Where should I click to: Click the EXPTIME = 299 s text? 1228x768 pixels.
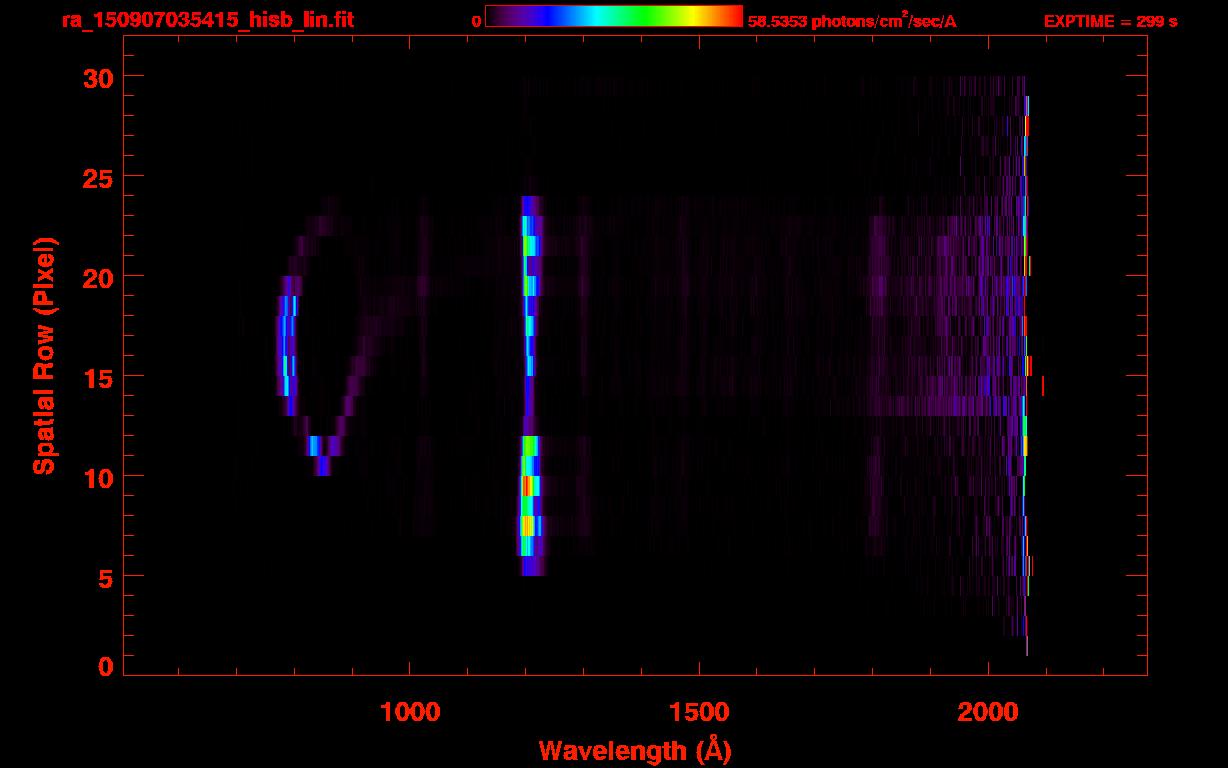pos(1110,21)
